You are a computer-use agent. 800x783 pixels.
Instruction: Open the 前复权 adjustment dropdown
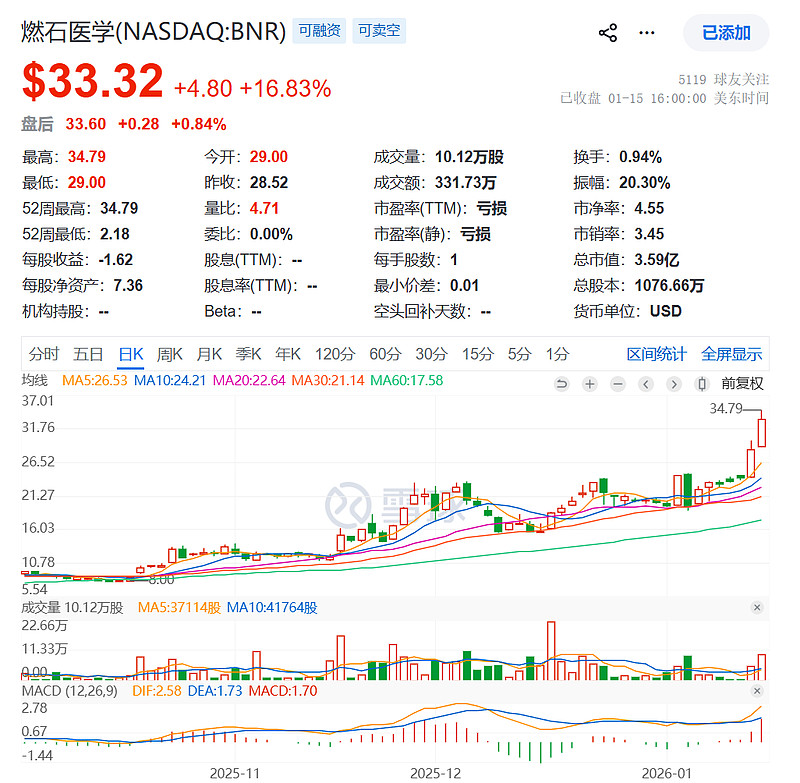pyautogui.click(x=742, y=384)
